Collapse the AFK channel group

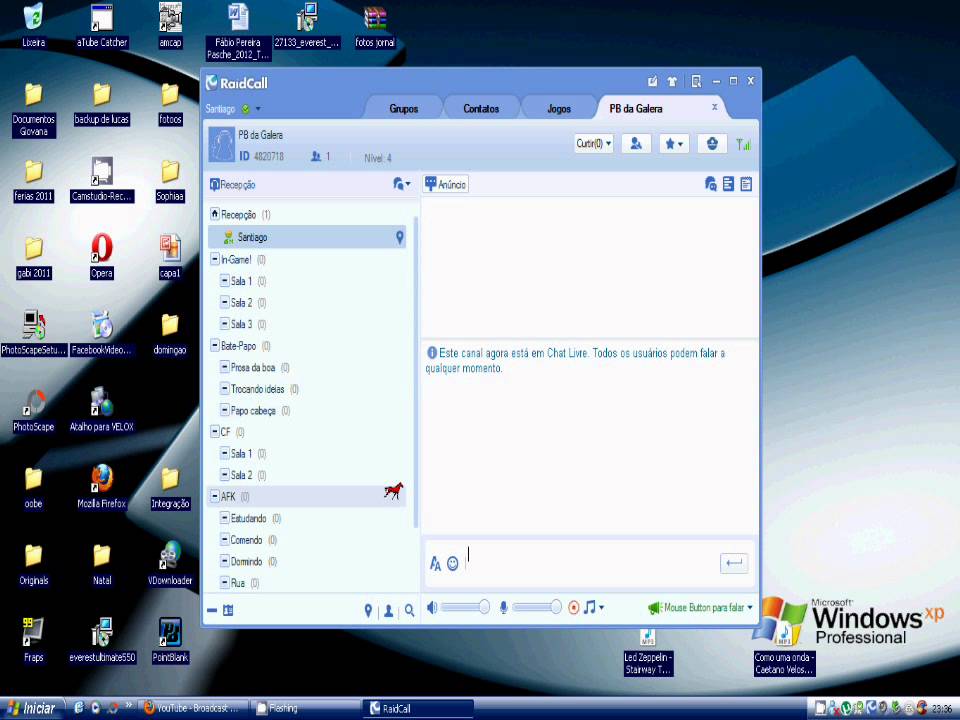(215, 496)
